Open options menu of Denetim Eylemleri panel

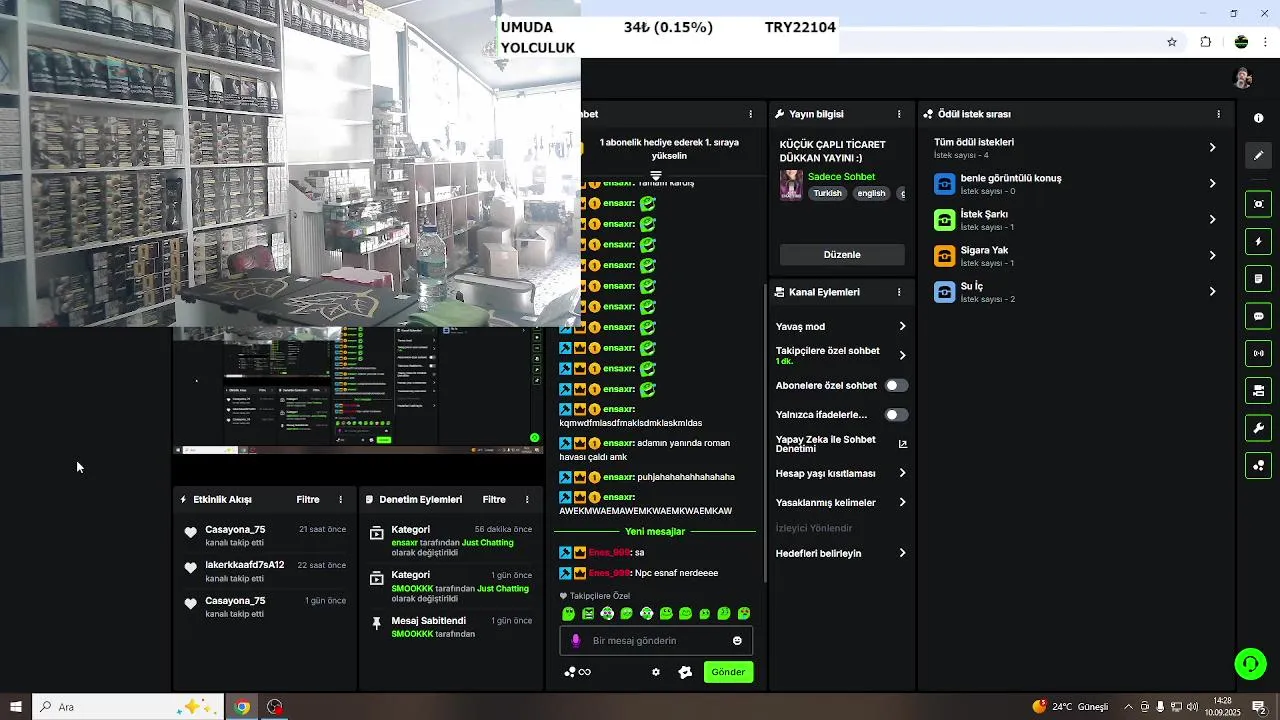point(527,499)
